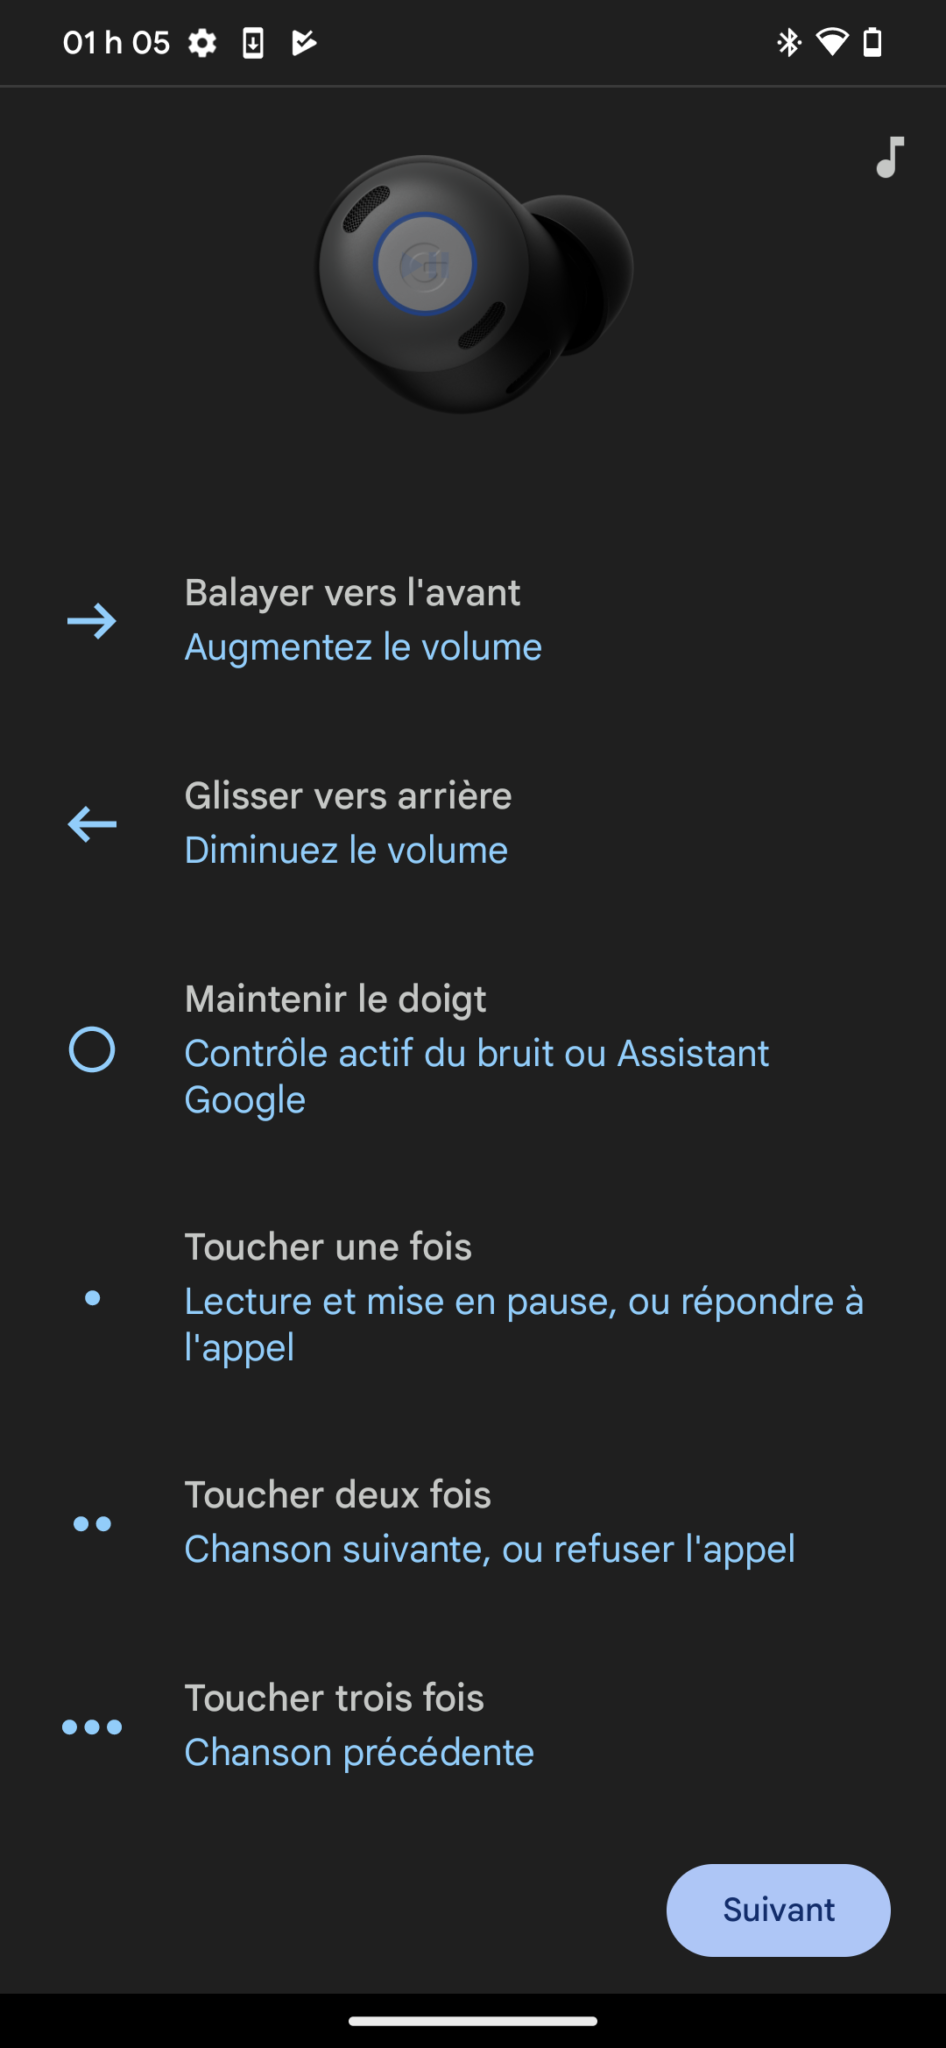Tap the "Balayer vers l'avant" heading
946x2048 pixels.
click(352, 593)
